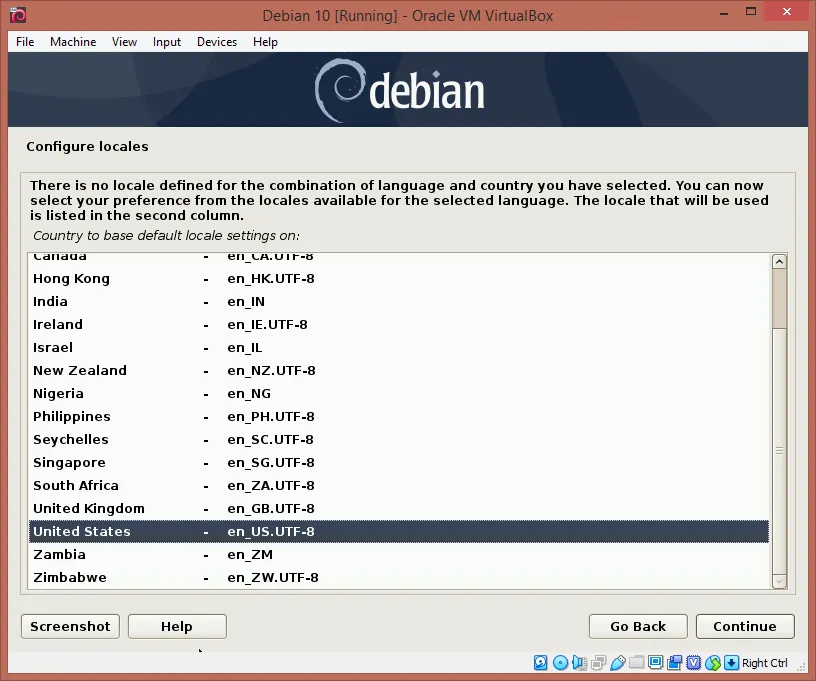
Task: Click the Go Back button
Action: pyautogui.click(x=638, y=626)
